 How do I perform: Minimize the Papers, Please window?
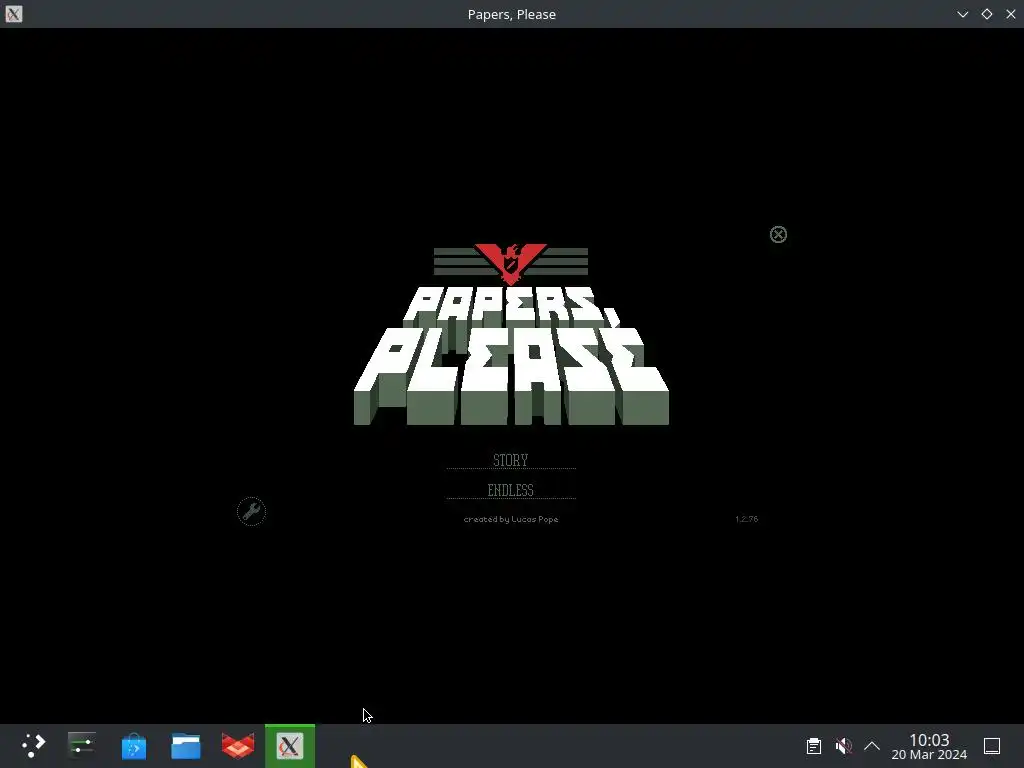click(963, 14)
